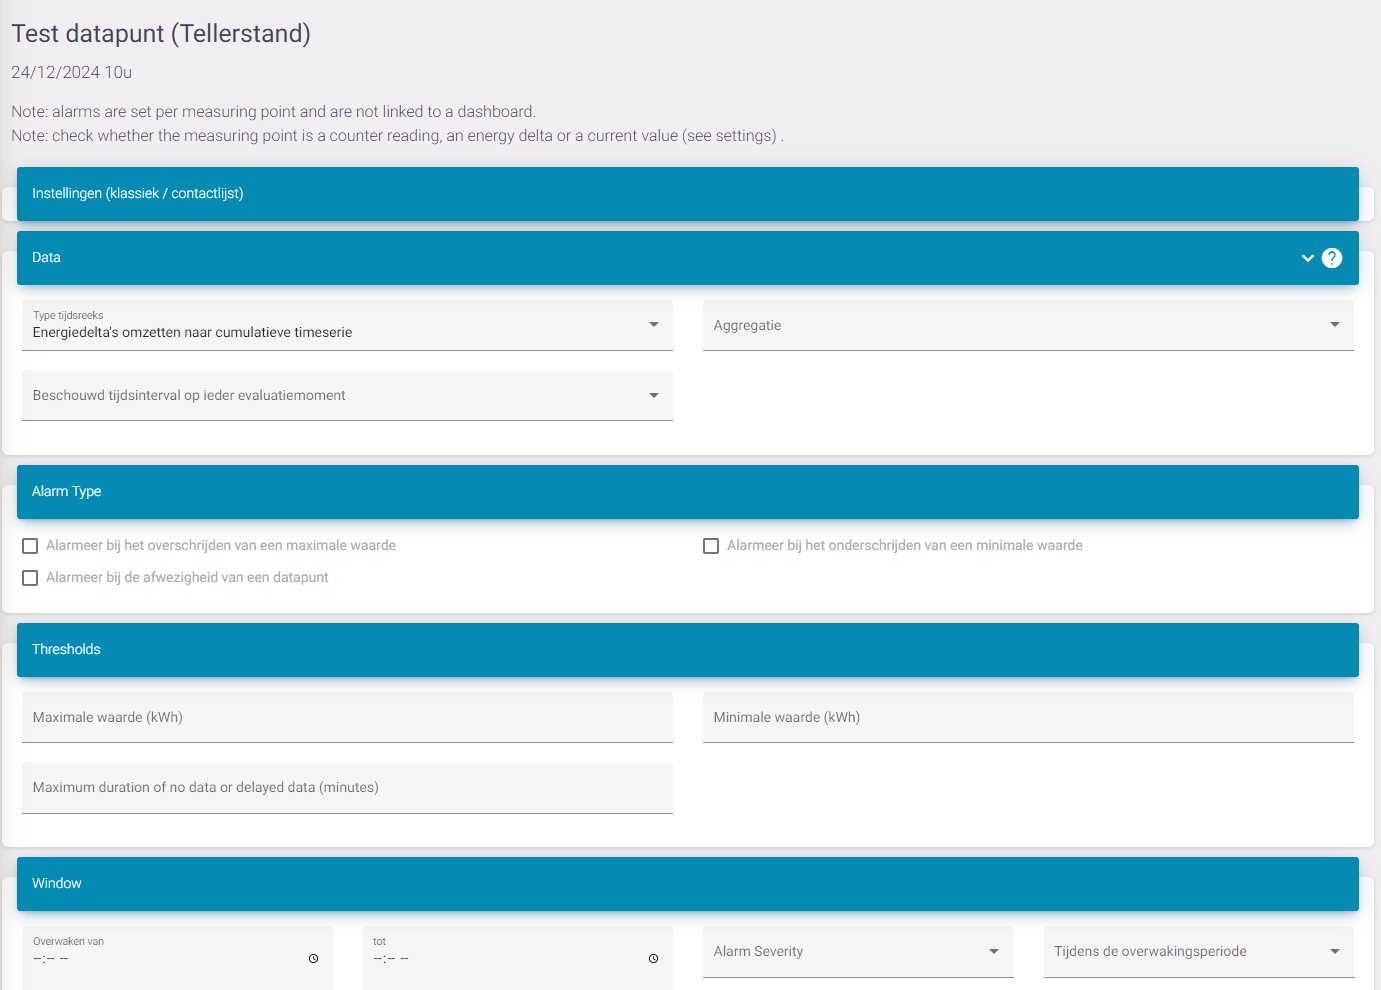This screenshot has width=1381, height=990.
Task: Expand Instellingen (klassiek / contactlijst) header
Action: (687, 194)
